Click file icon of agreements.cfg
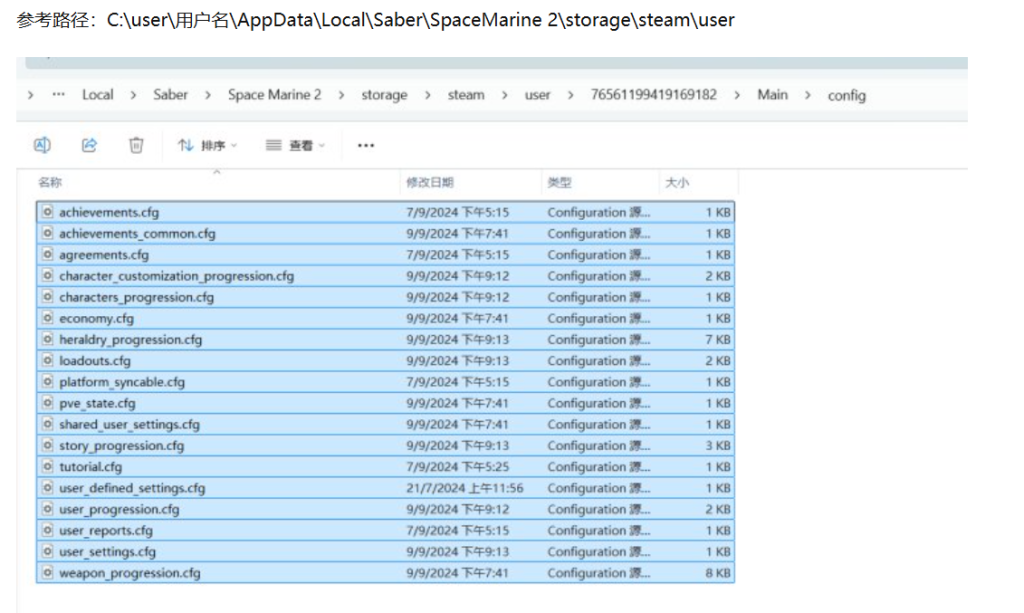This screenshot has width=1024, height=613. pyautogui.click(x=47, y=254)
